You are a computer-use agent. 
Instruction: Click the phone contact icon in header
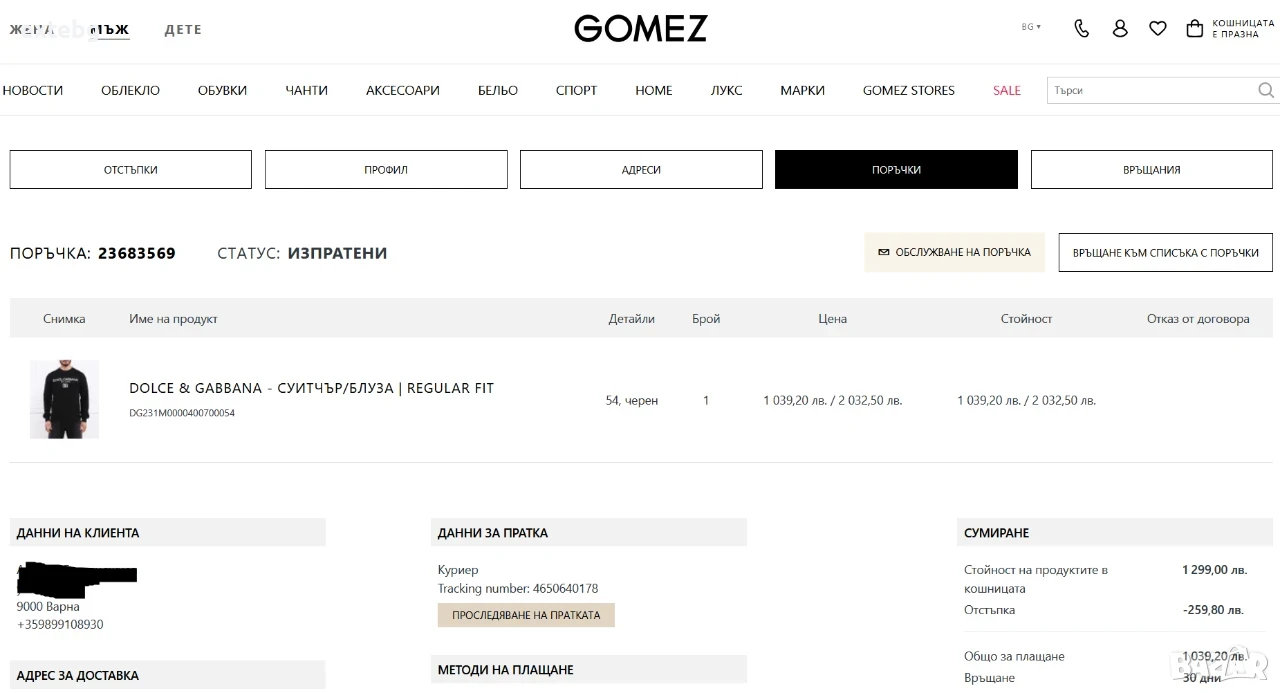1081,28
